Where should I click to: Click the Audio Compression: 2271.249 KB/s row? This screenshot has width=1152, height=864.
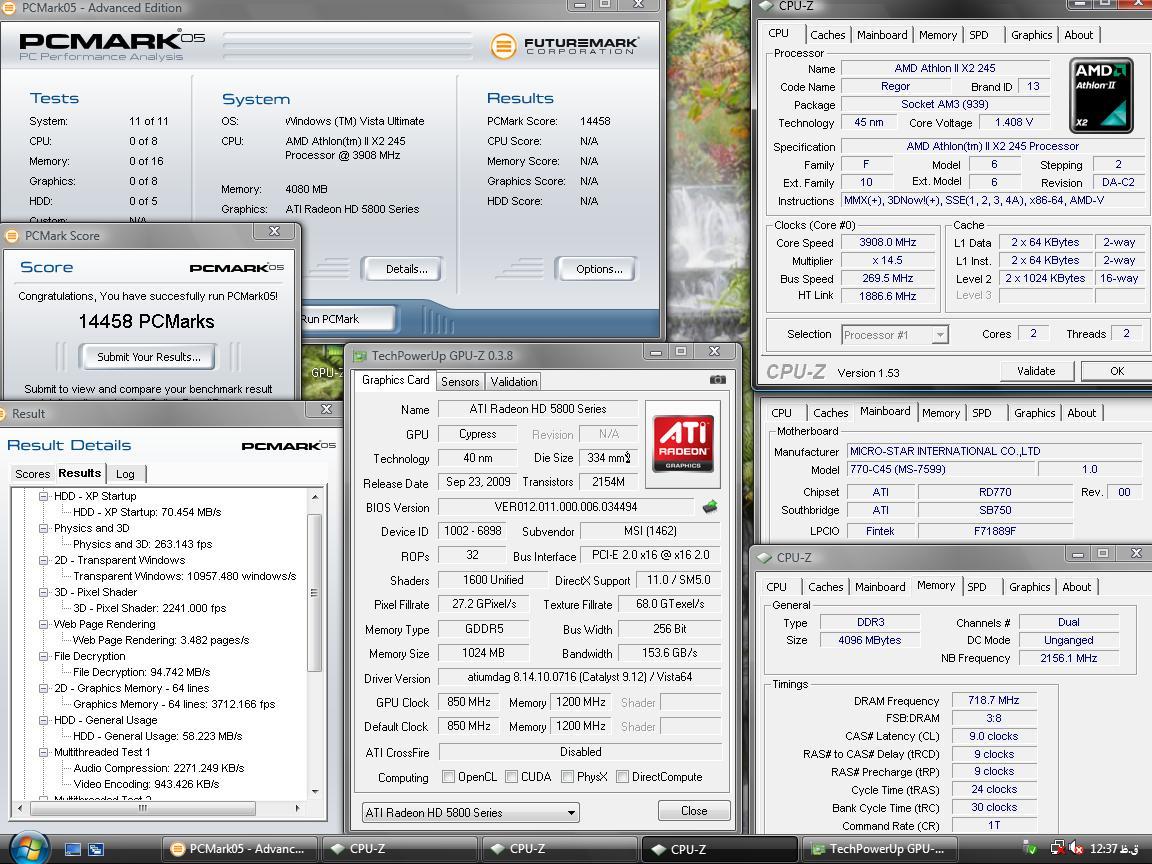159,768
